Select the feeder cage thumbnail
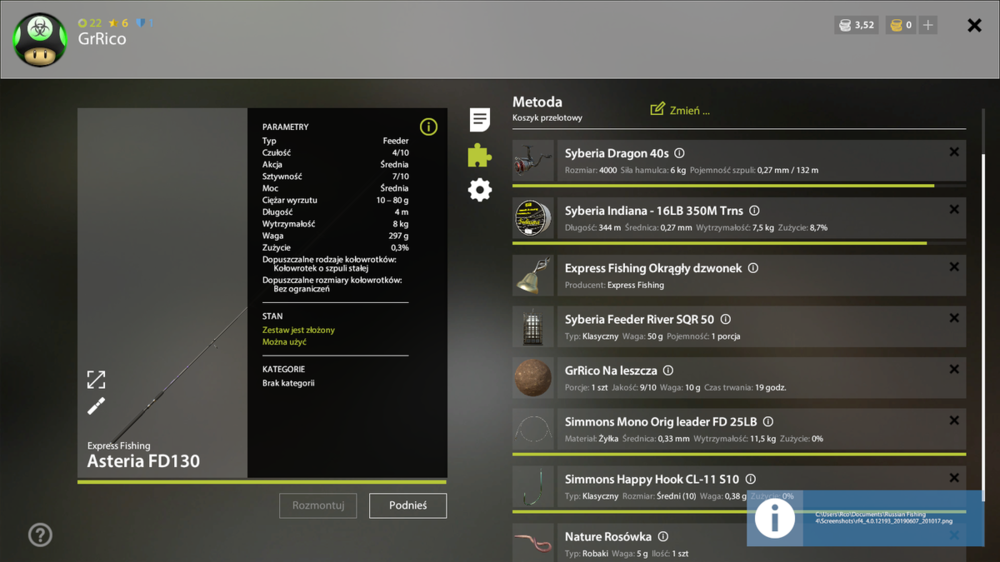Image resolution: width=1000 pixels, height=562 pixels. point(533,327)
